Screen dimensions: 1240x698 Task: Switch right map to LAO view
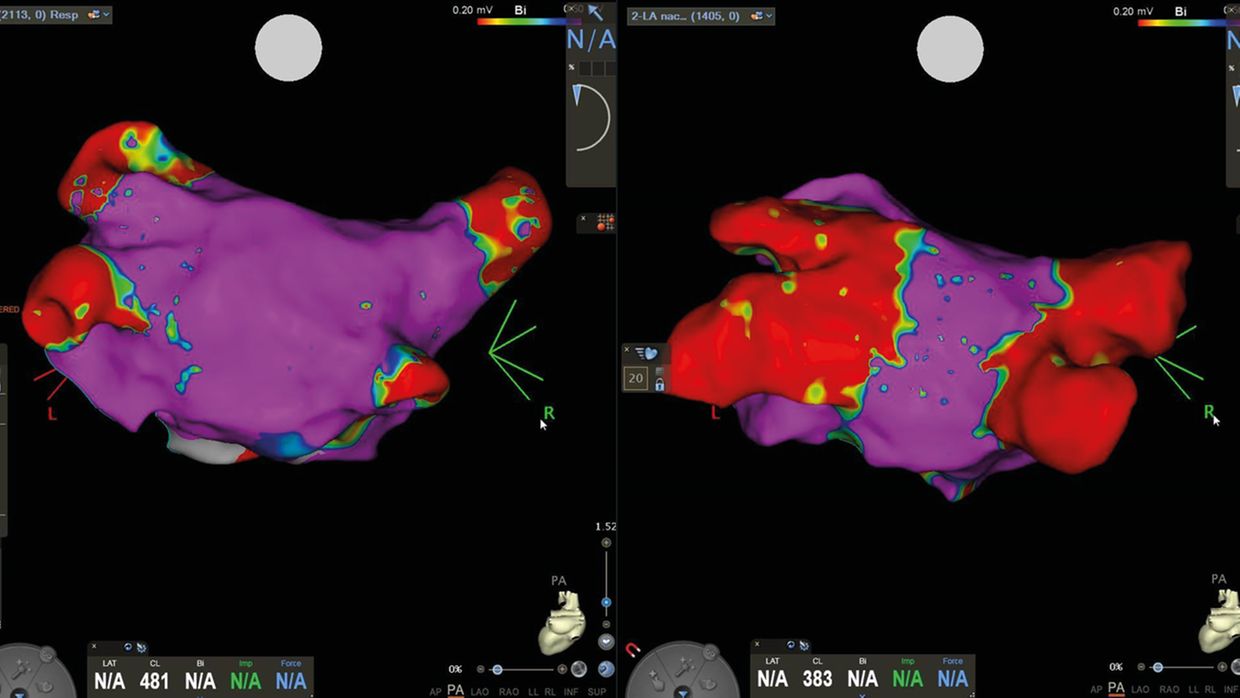1141,689
